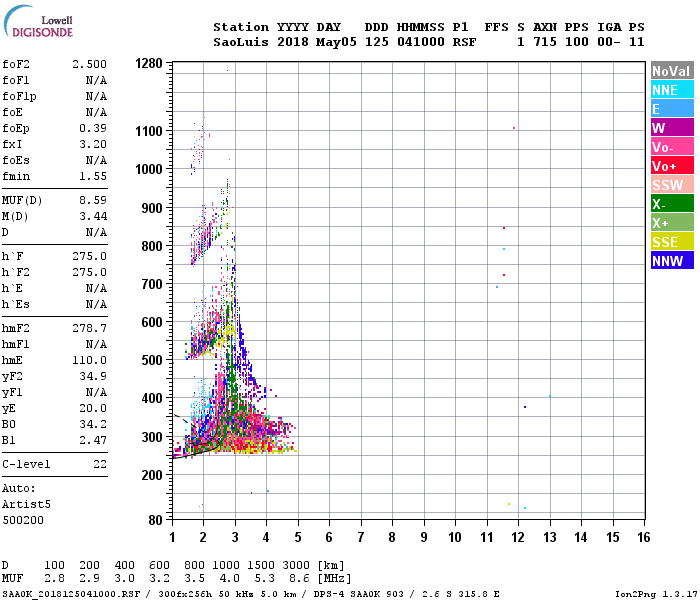Click the 10 MHz frequency axis label
The height and width of the screenshot is (600, 700).
tap(455, 537)
